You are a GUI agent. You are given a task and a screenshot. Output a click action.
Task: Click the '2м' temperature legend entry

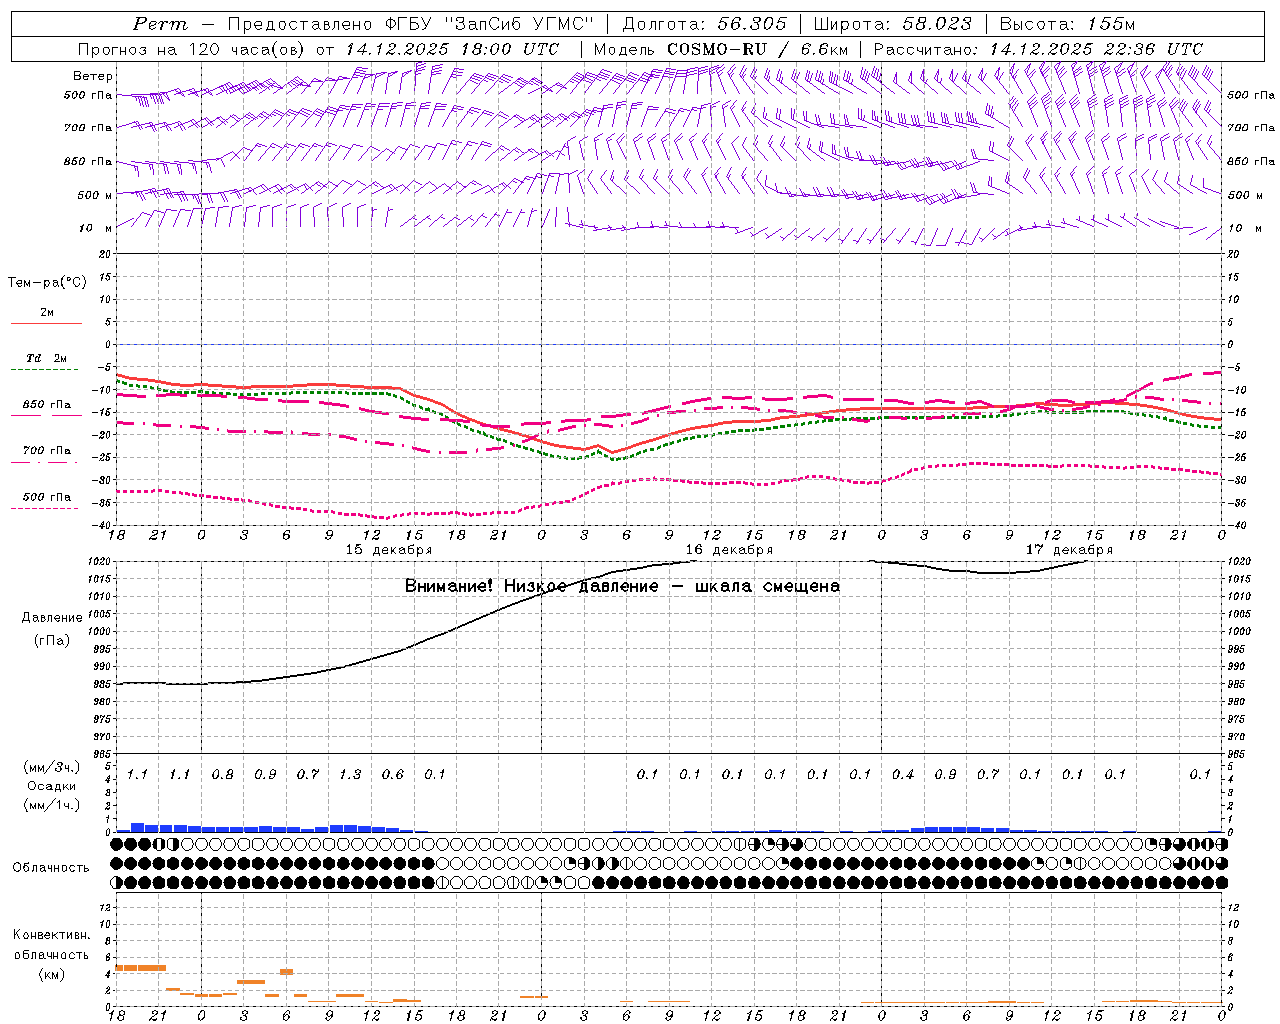coord(47,313)
